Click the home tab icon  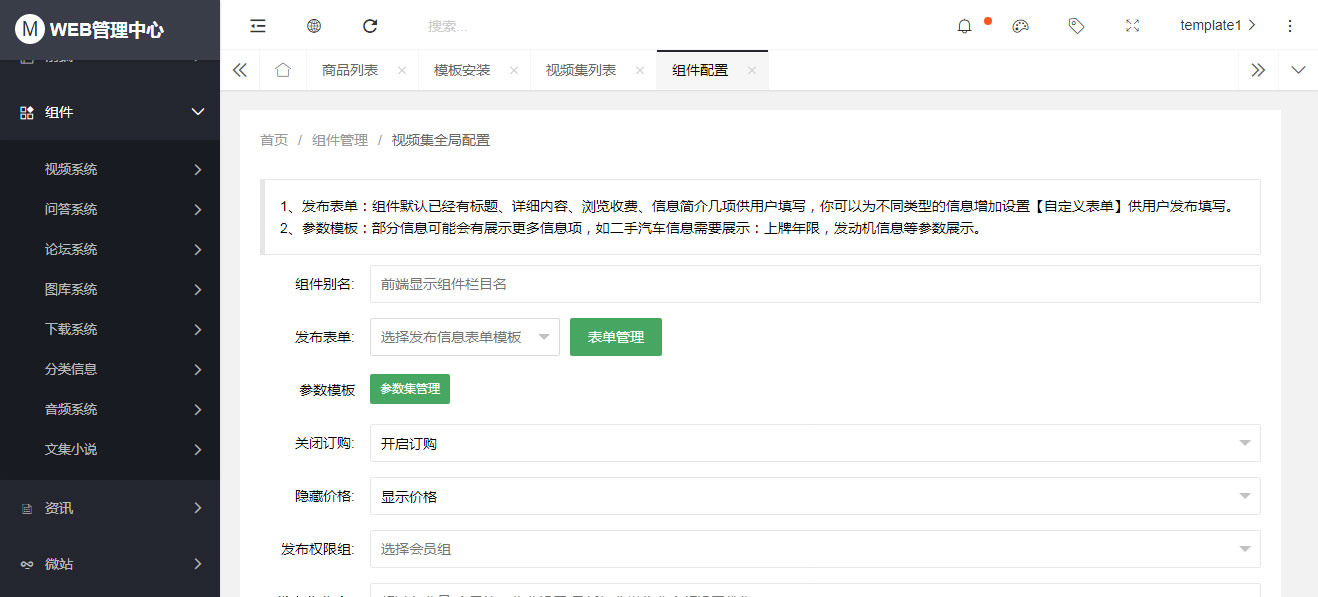click(x=283, y=70)
